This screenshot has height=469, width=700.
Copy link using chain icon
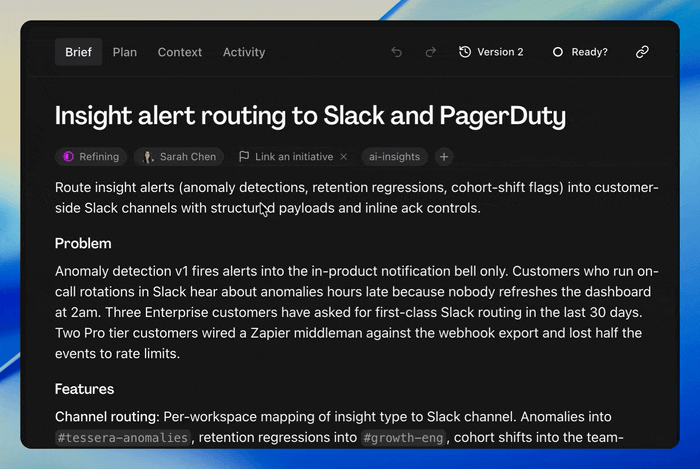tap(642, 52)
